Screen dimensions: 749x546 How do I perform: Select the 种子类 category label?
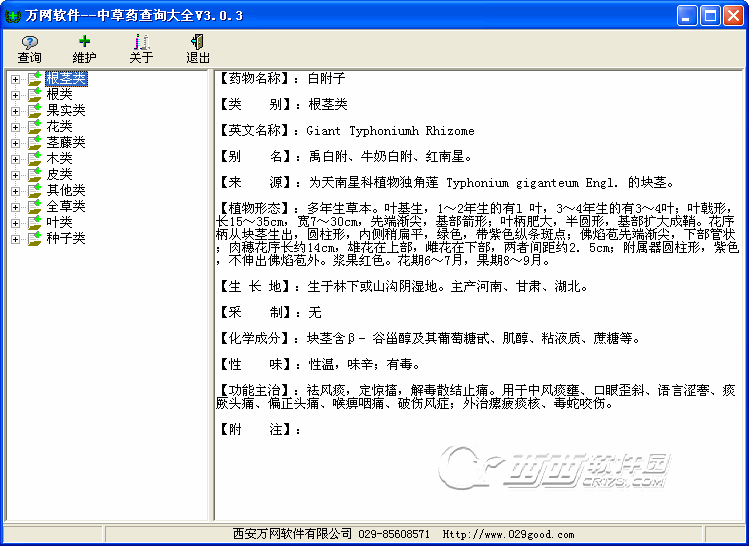66,239
